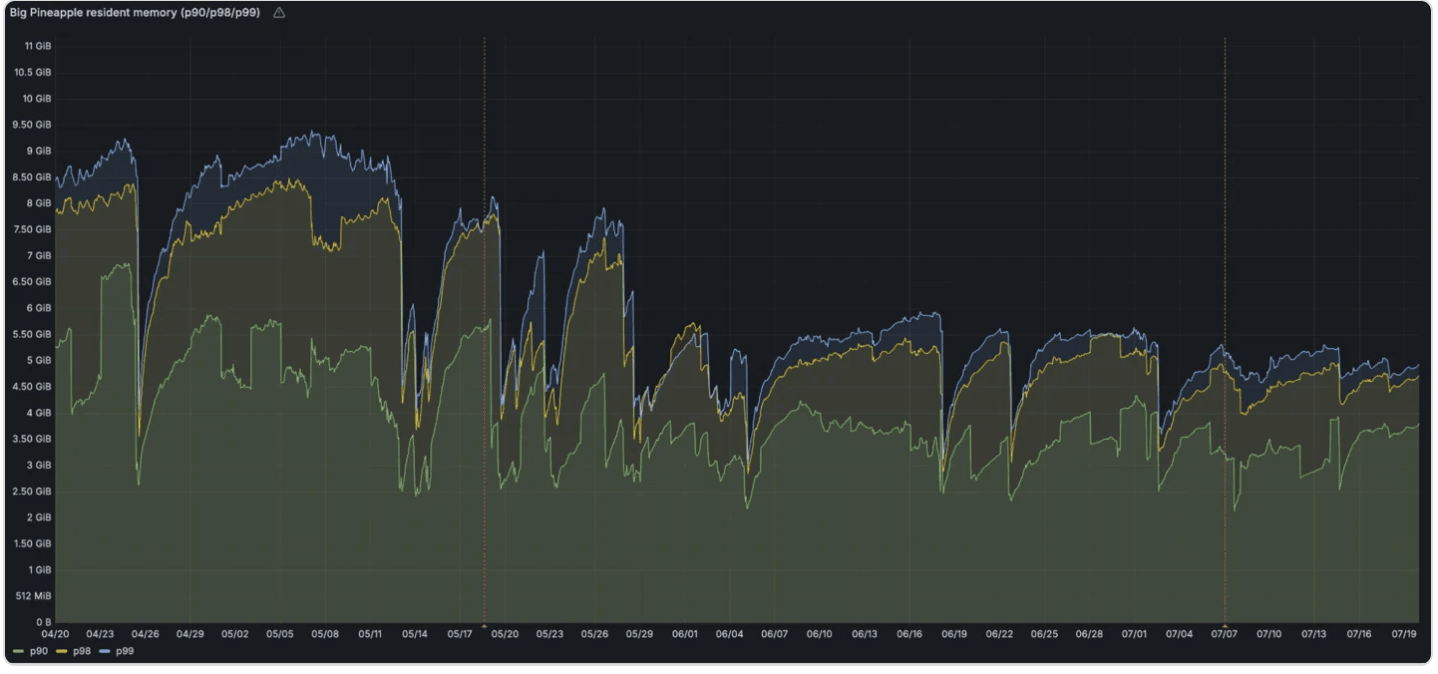
Task: Click the 3 GiB y-axis label
Action: click(x=40, y=465)
